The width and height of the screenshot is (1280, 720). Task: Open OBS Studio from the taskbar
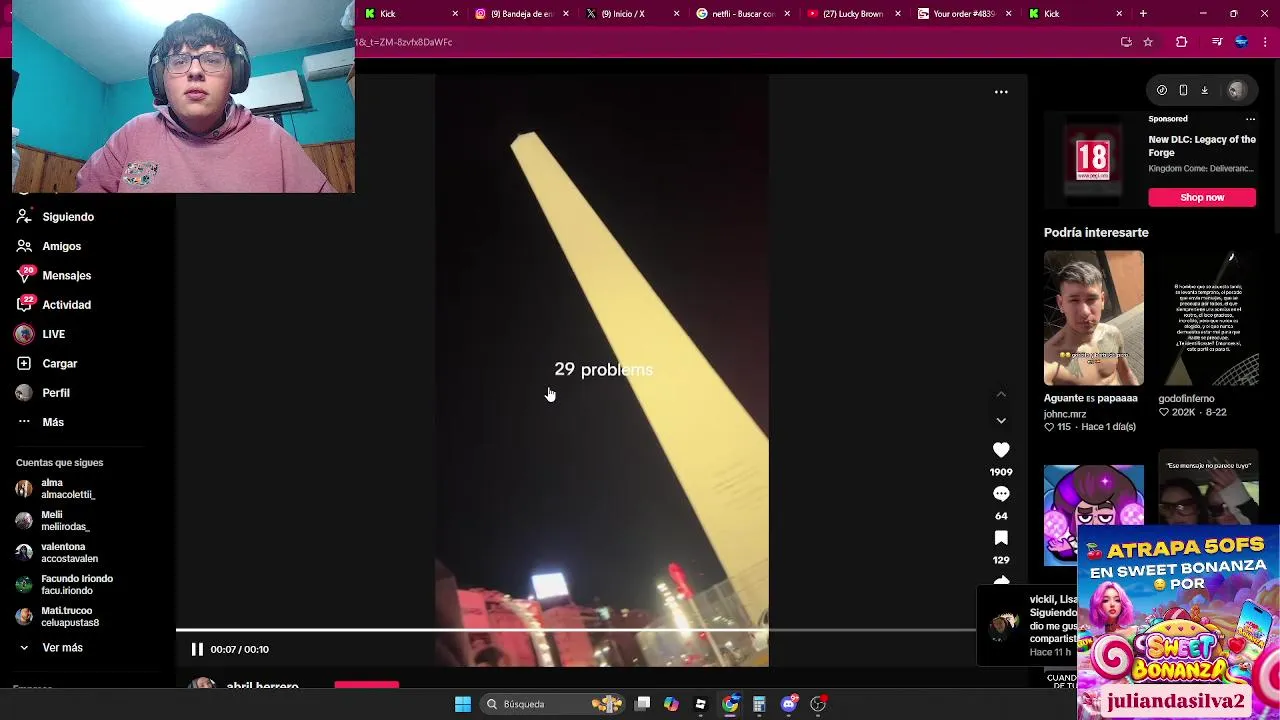pyautogui.click(x=818, y=704)
